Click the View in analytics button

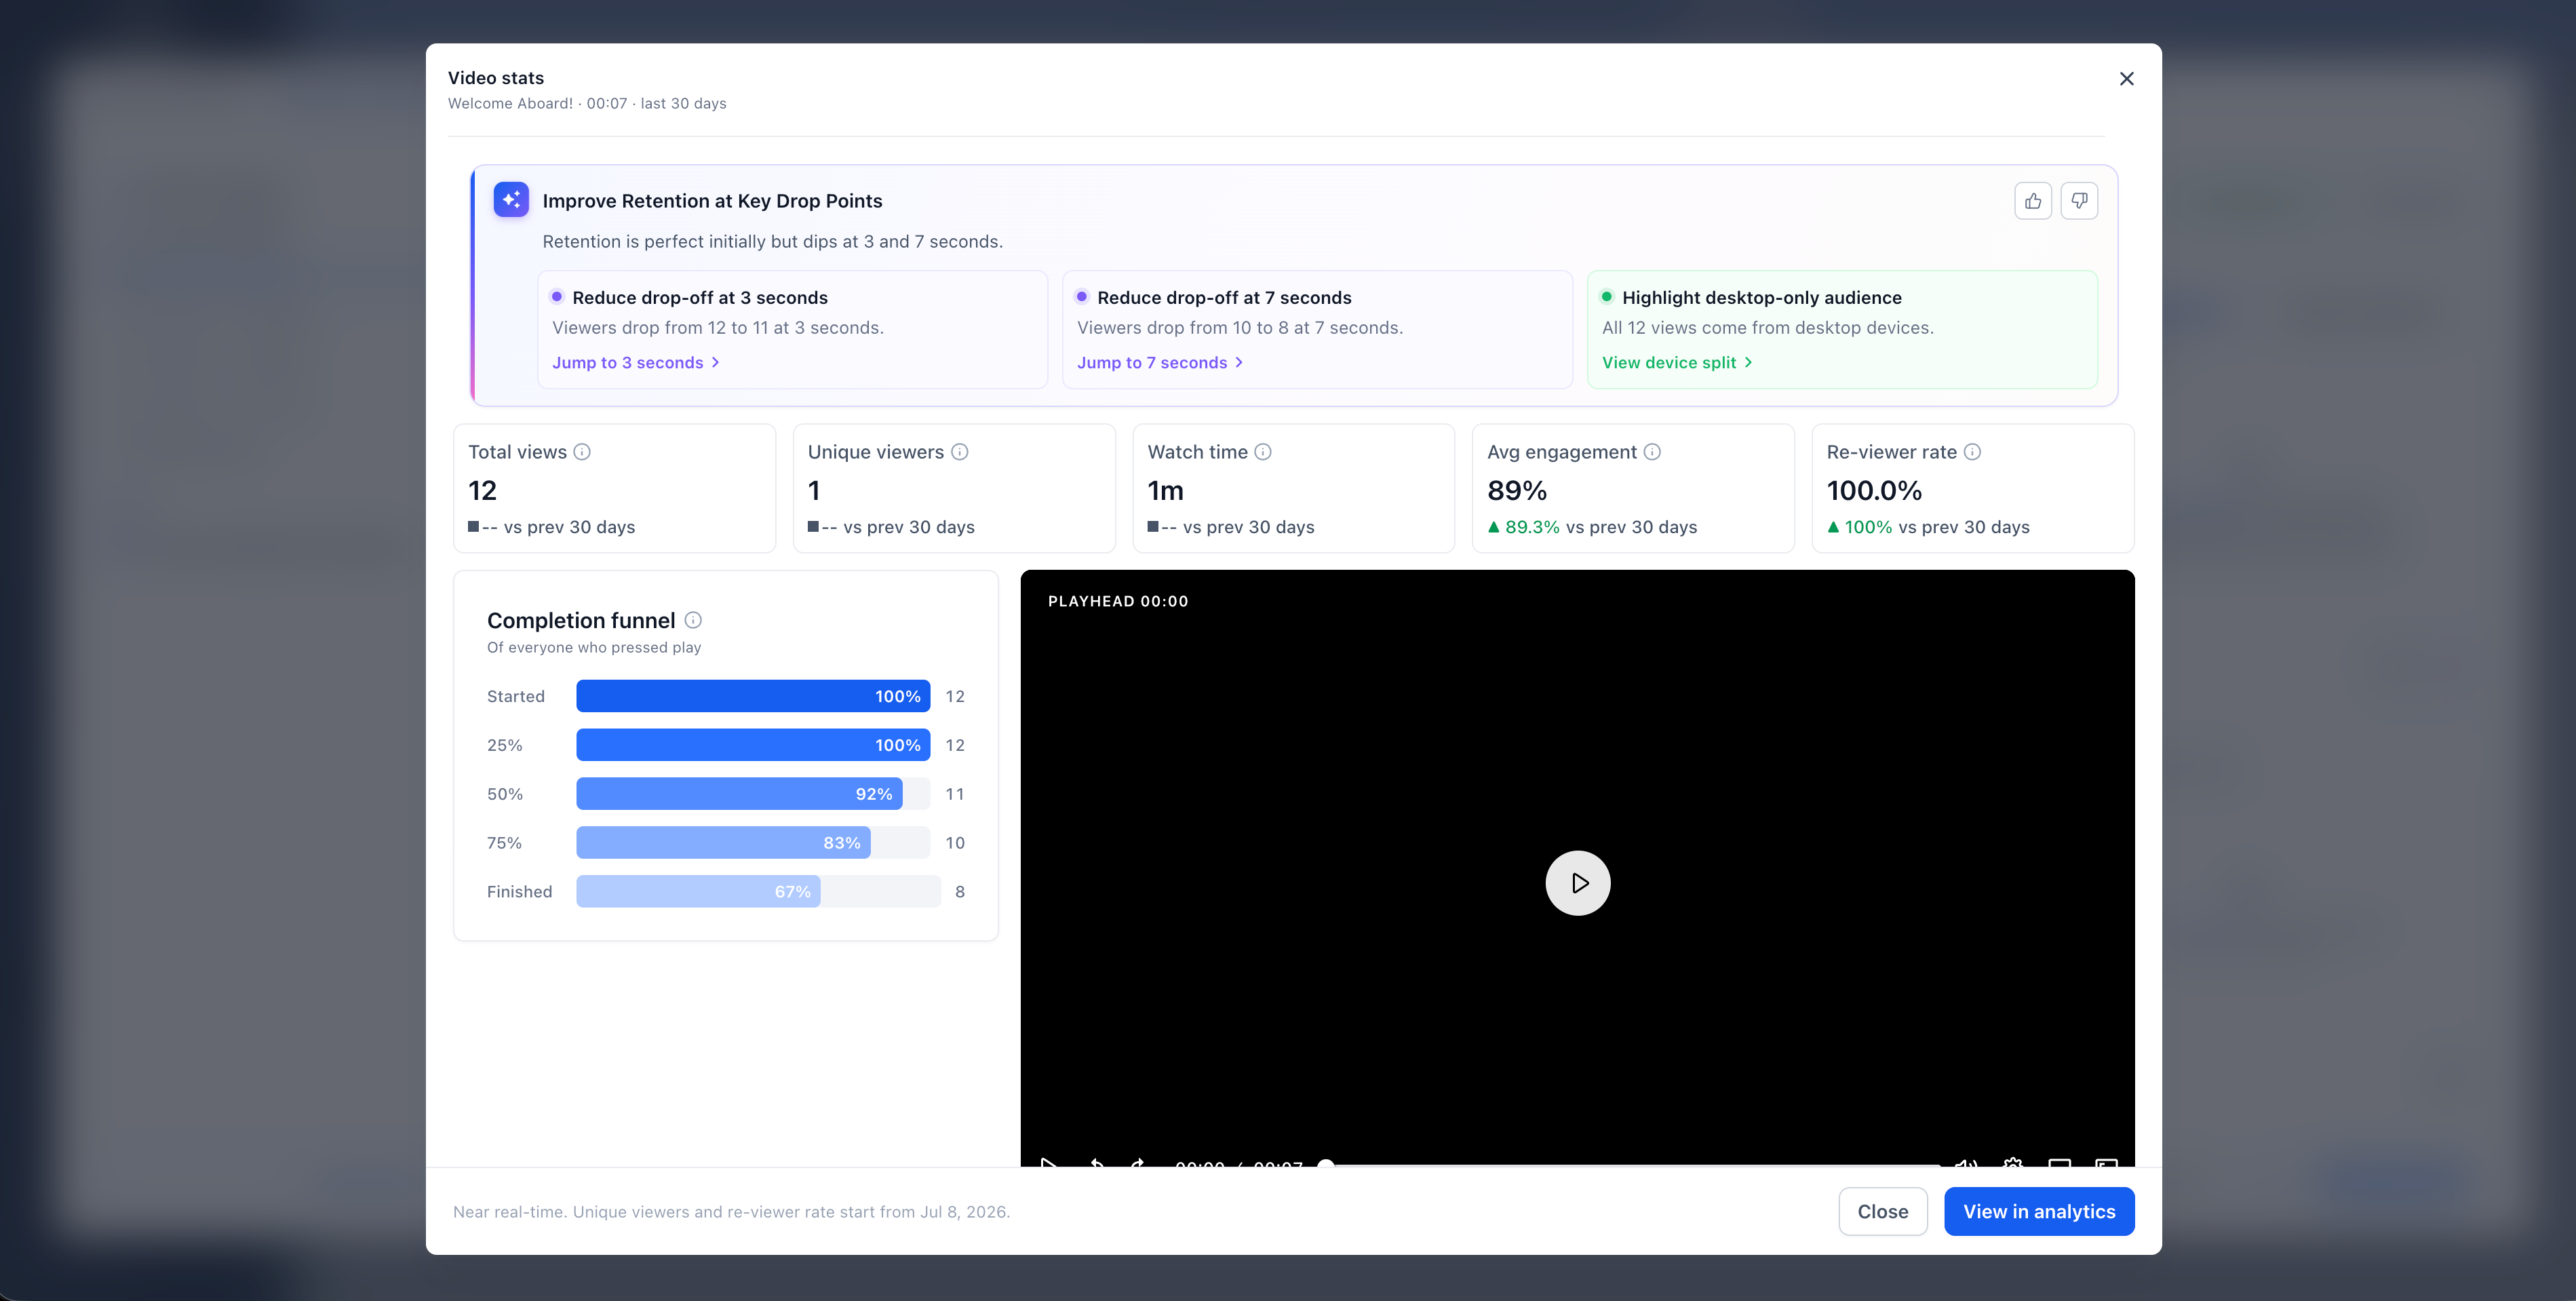[x=2039, y=1211]
